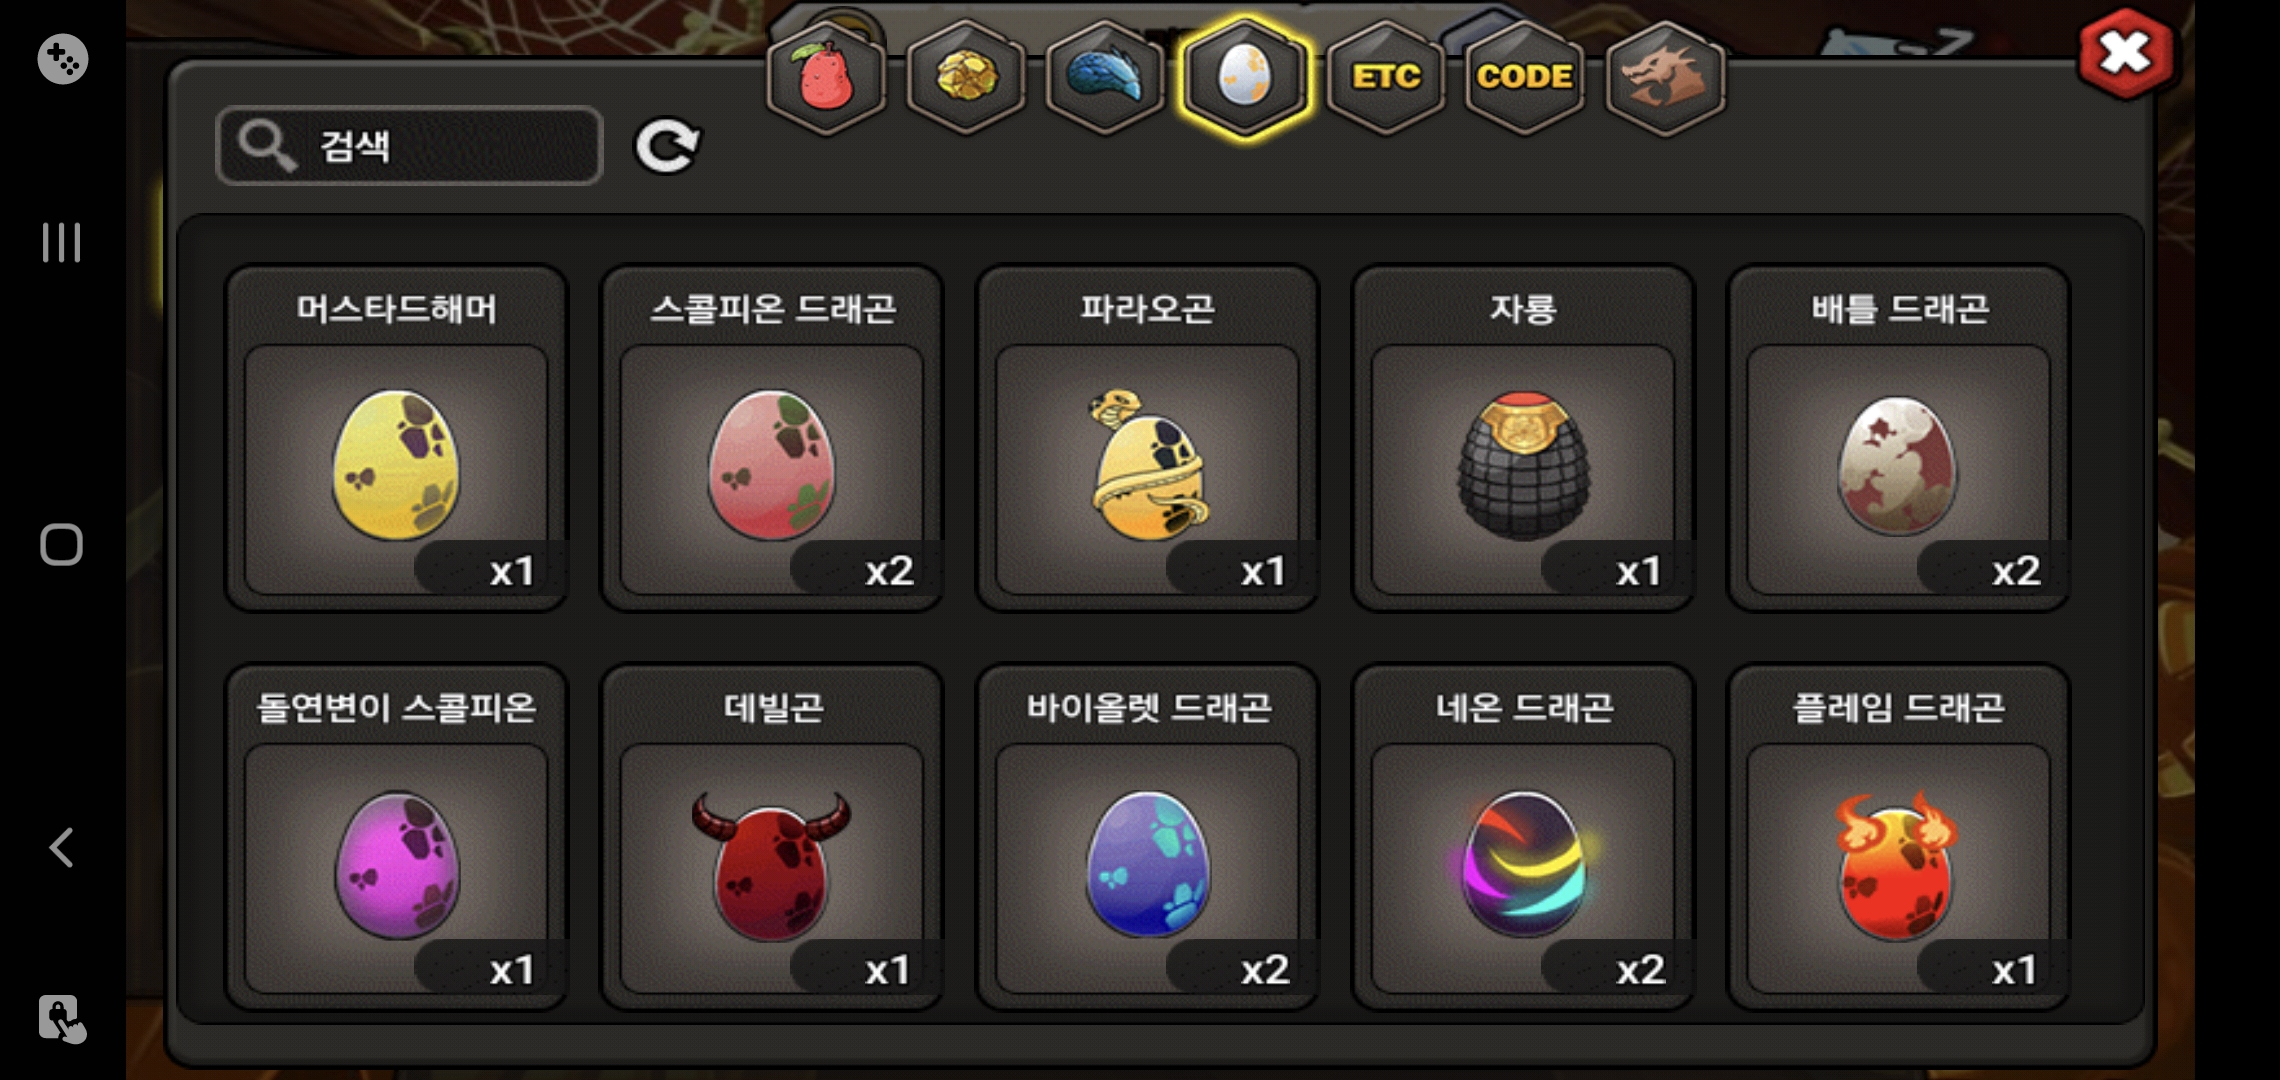Image resolution: width=2280 pixels, height=1080 pixels.
Task: Select the 네온 드래곤 neon egg
Action: tap(1523, 837)
